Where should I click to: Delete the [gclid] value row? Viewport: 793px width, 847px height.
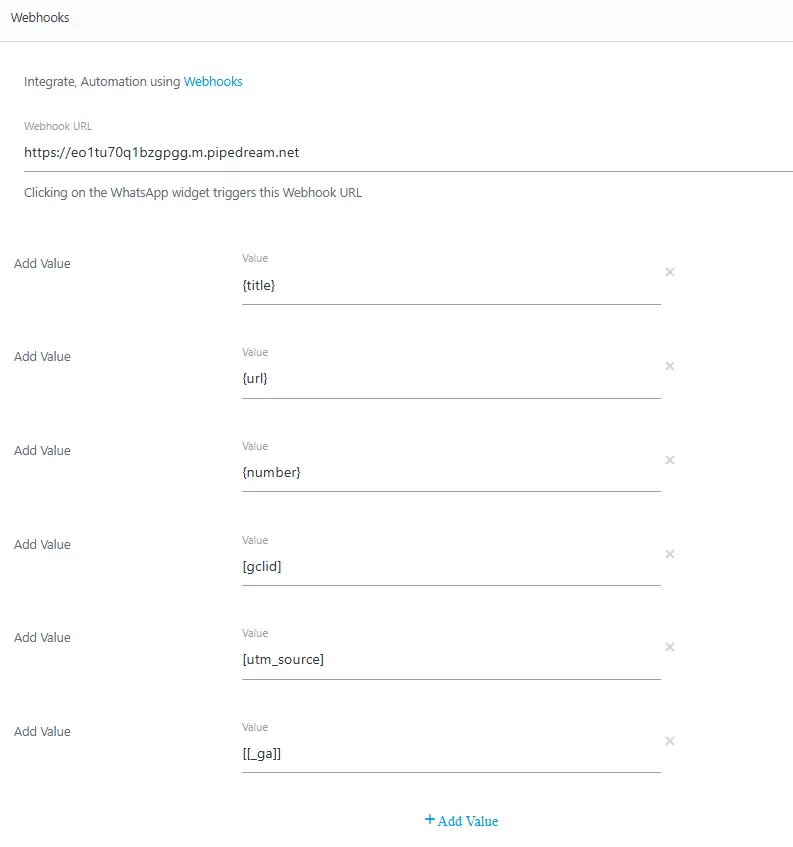[x=669, y=554]
